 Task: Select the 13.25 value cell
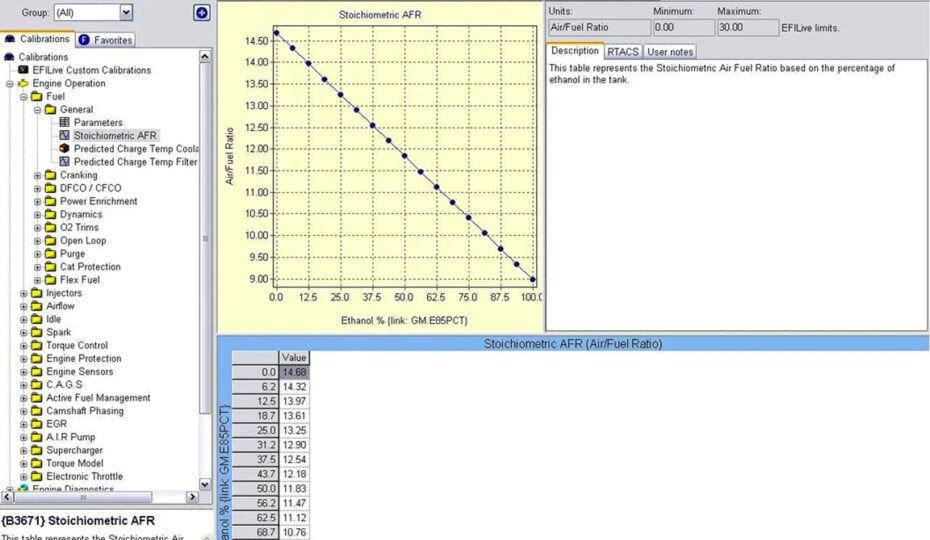click(294, 430)
